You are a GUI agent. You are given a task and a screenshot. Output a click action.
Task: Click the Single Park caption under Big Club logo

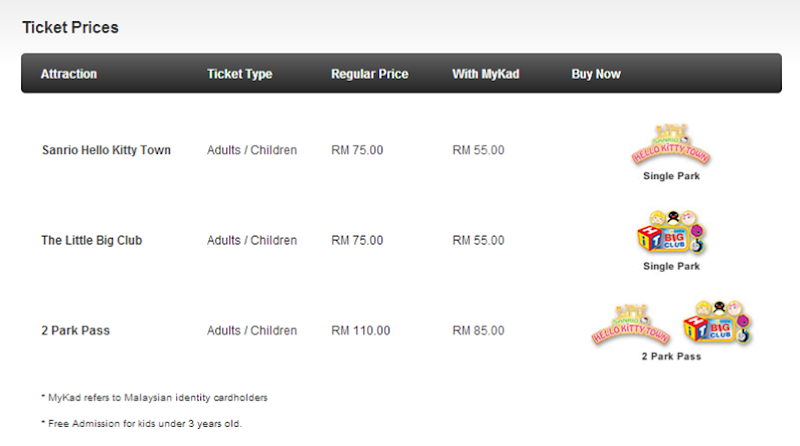tap(671, 266)
